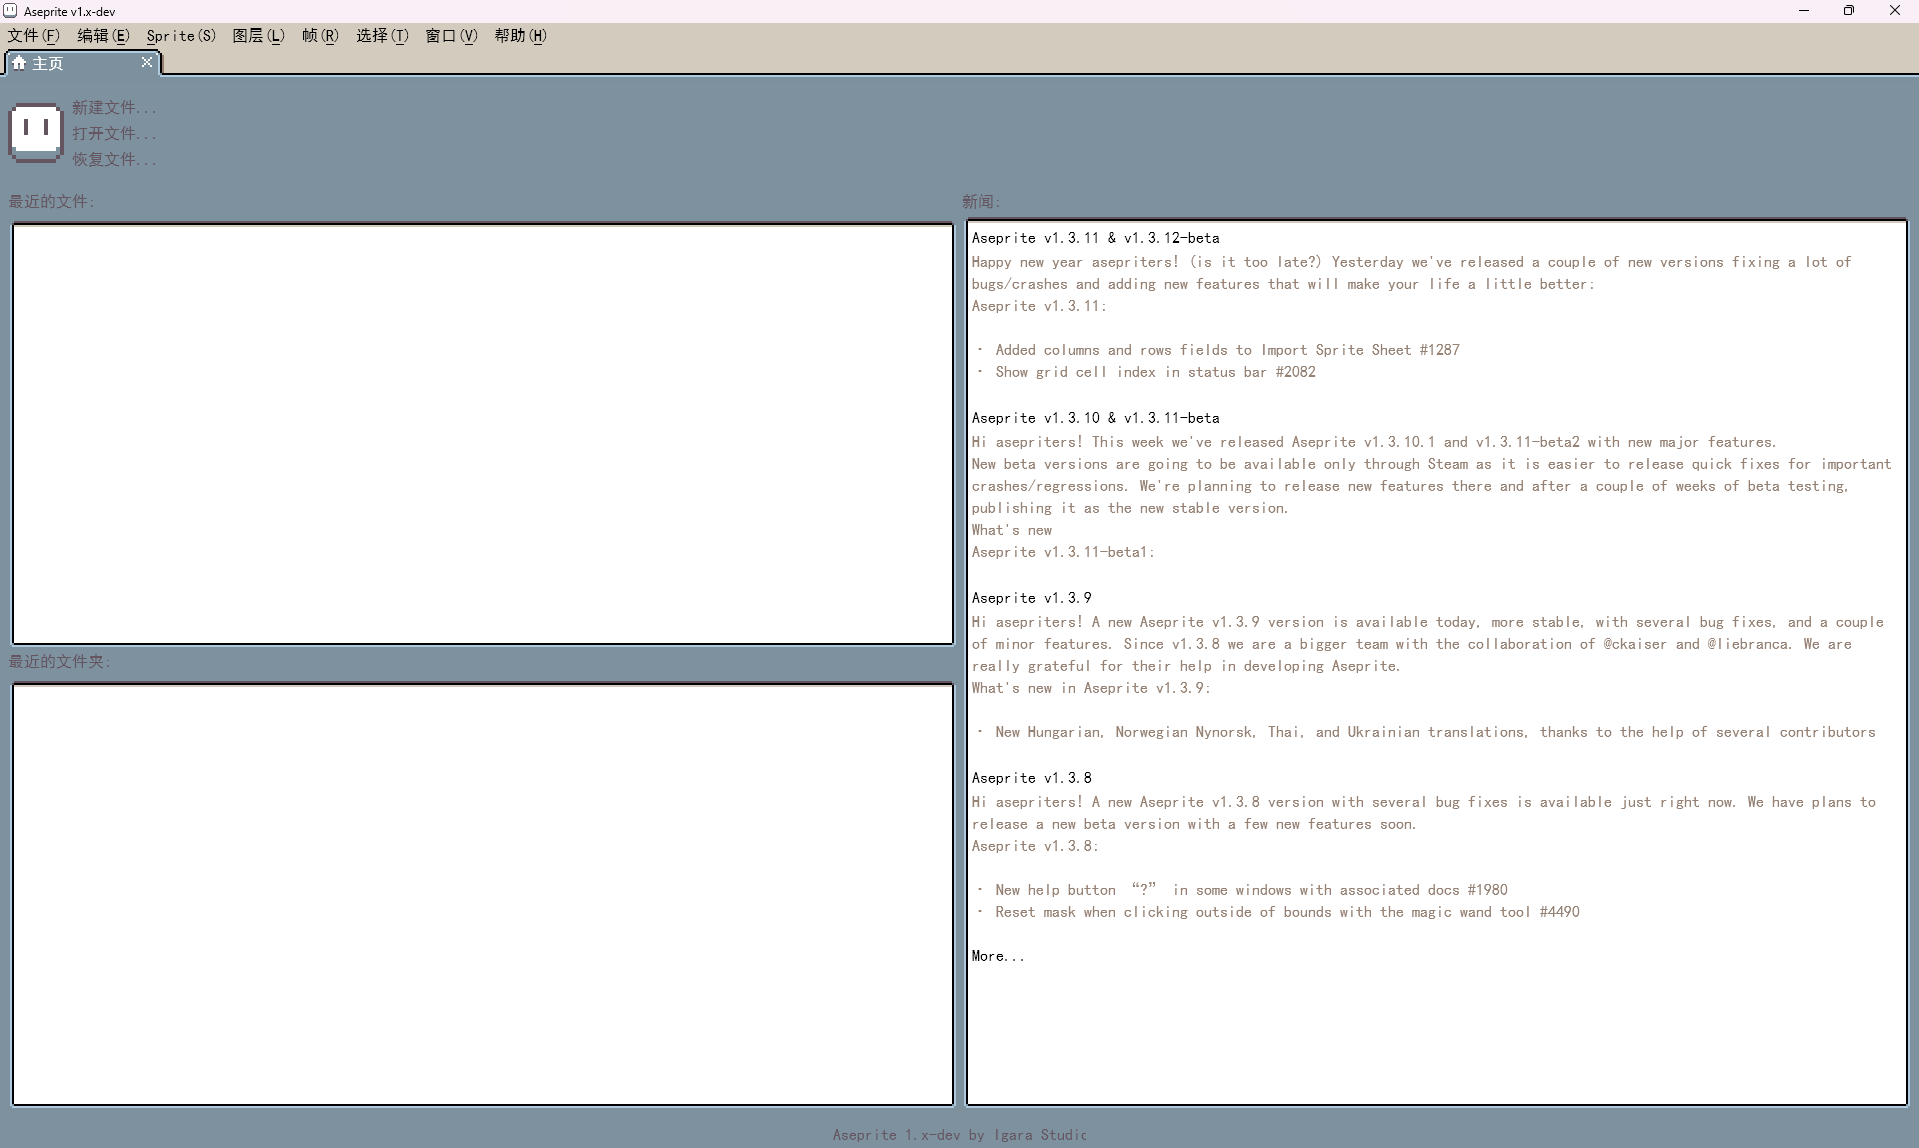Screen dimensions: 1919x1148
Task: Click the More... news link
Action: click(998, 956)
